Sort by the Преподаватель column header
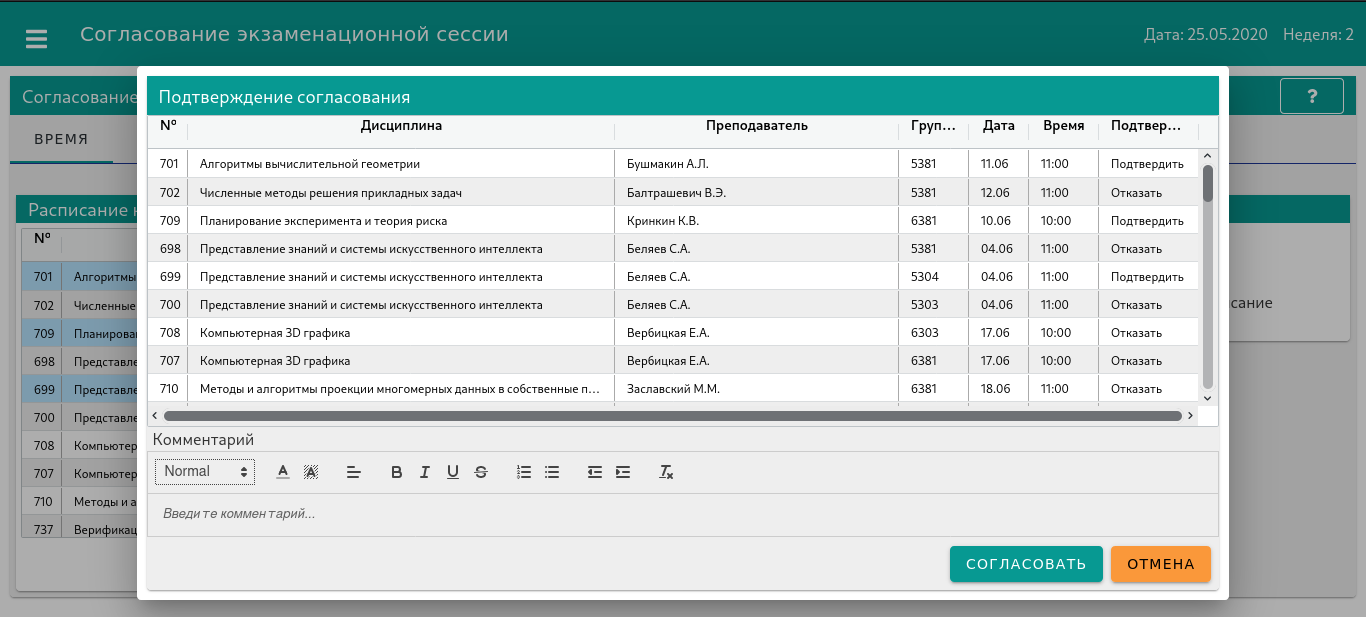 point(757,126)
